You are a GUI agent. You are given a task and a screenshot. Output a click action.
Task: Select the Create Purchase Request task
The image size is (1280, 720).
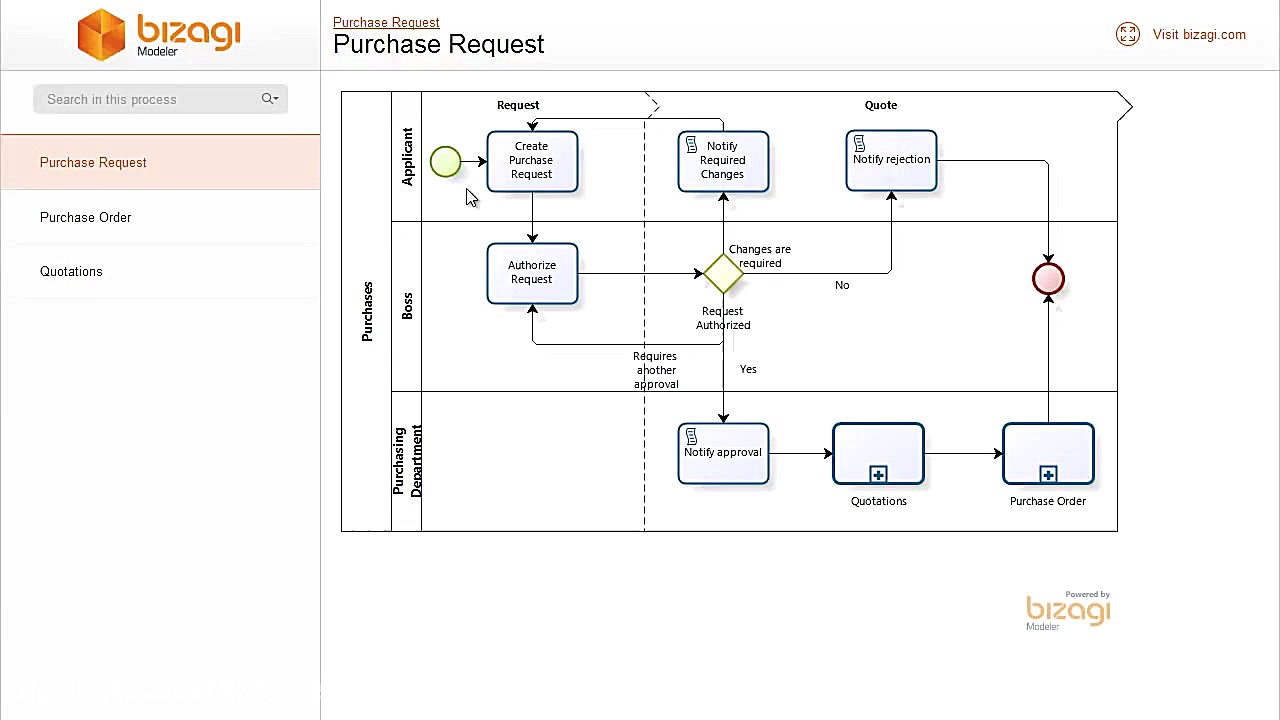[531, 160]
